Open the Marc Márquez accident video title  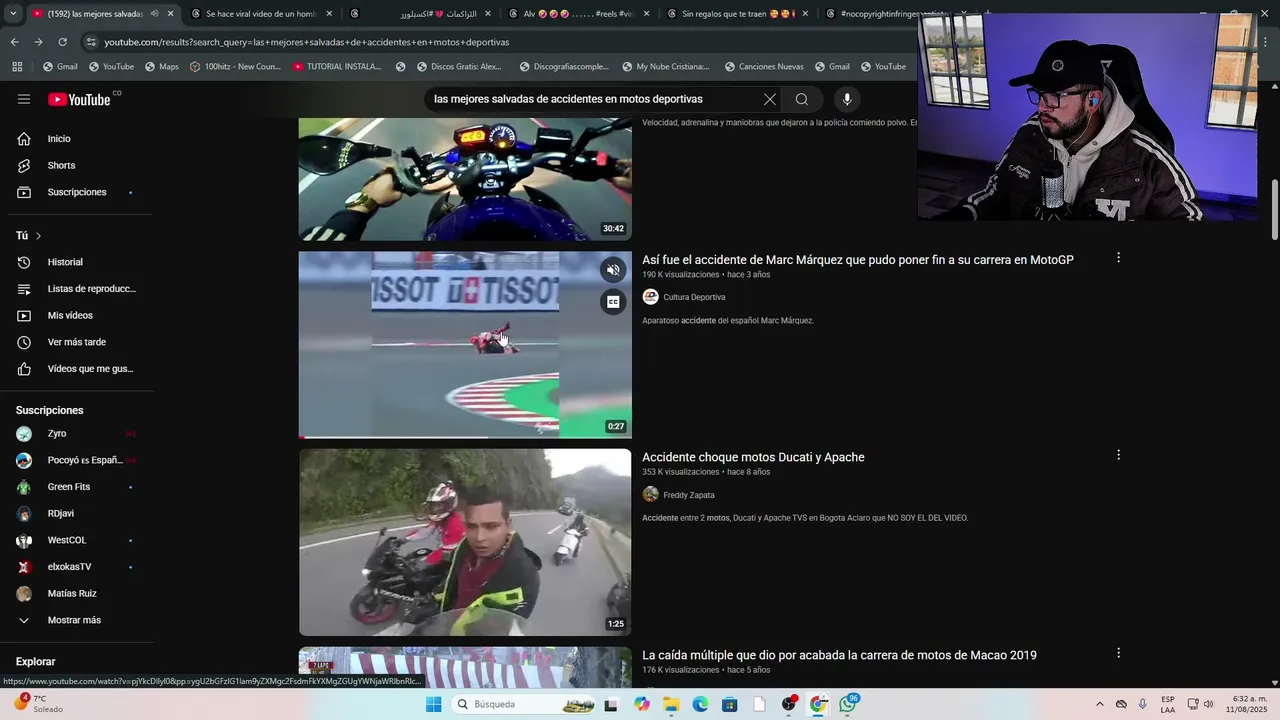tap(858, 260)
